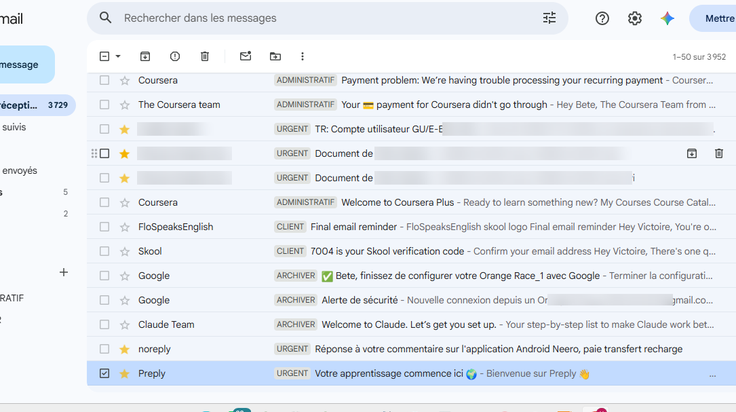Star the Alerte de sécurité Google email
736x412 pixels.
[124, 301]
